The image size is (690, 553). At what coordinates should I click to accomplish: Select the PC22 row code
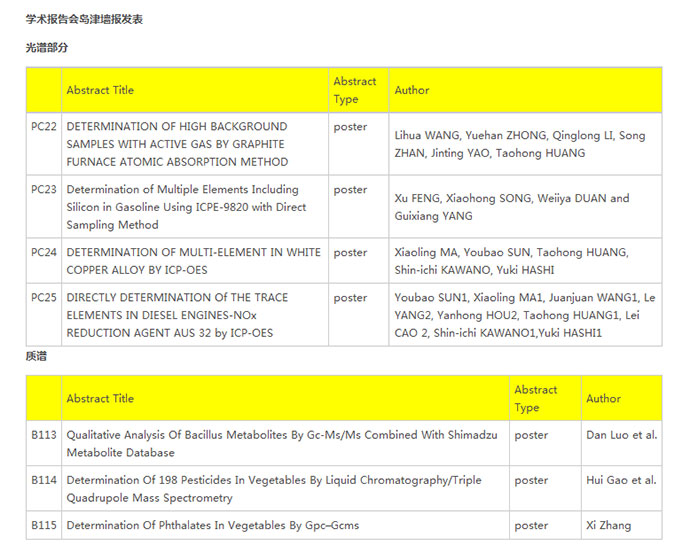[44, 127]
